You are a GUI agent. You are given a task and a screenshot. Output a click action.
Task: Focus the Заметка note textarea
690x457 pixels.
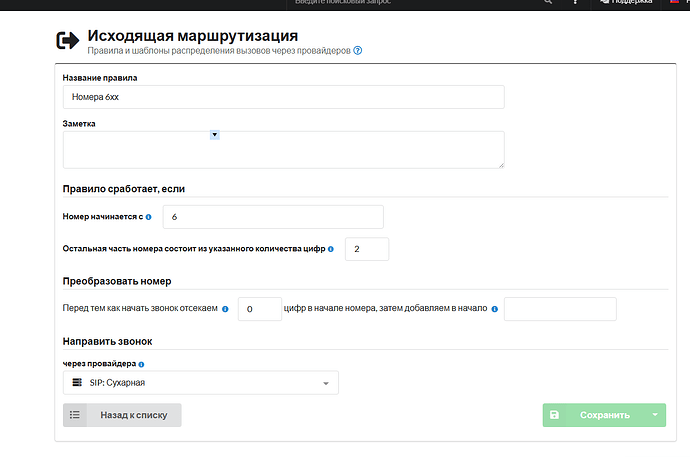coord(283,150)
